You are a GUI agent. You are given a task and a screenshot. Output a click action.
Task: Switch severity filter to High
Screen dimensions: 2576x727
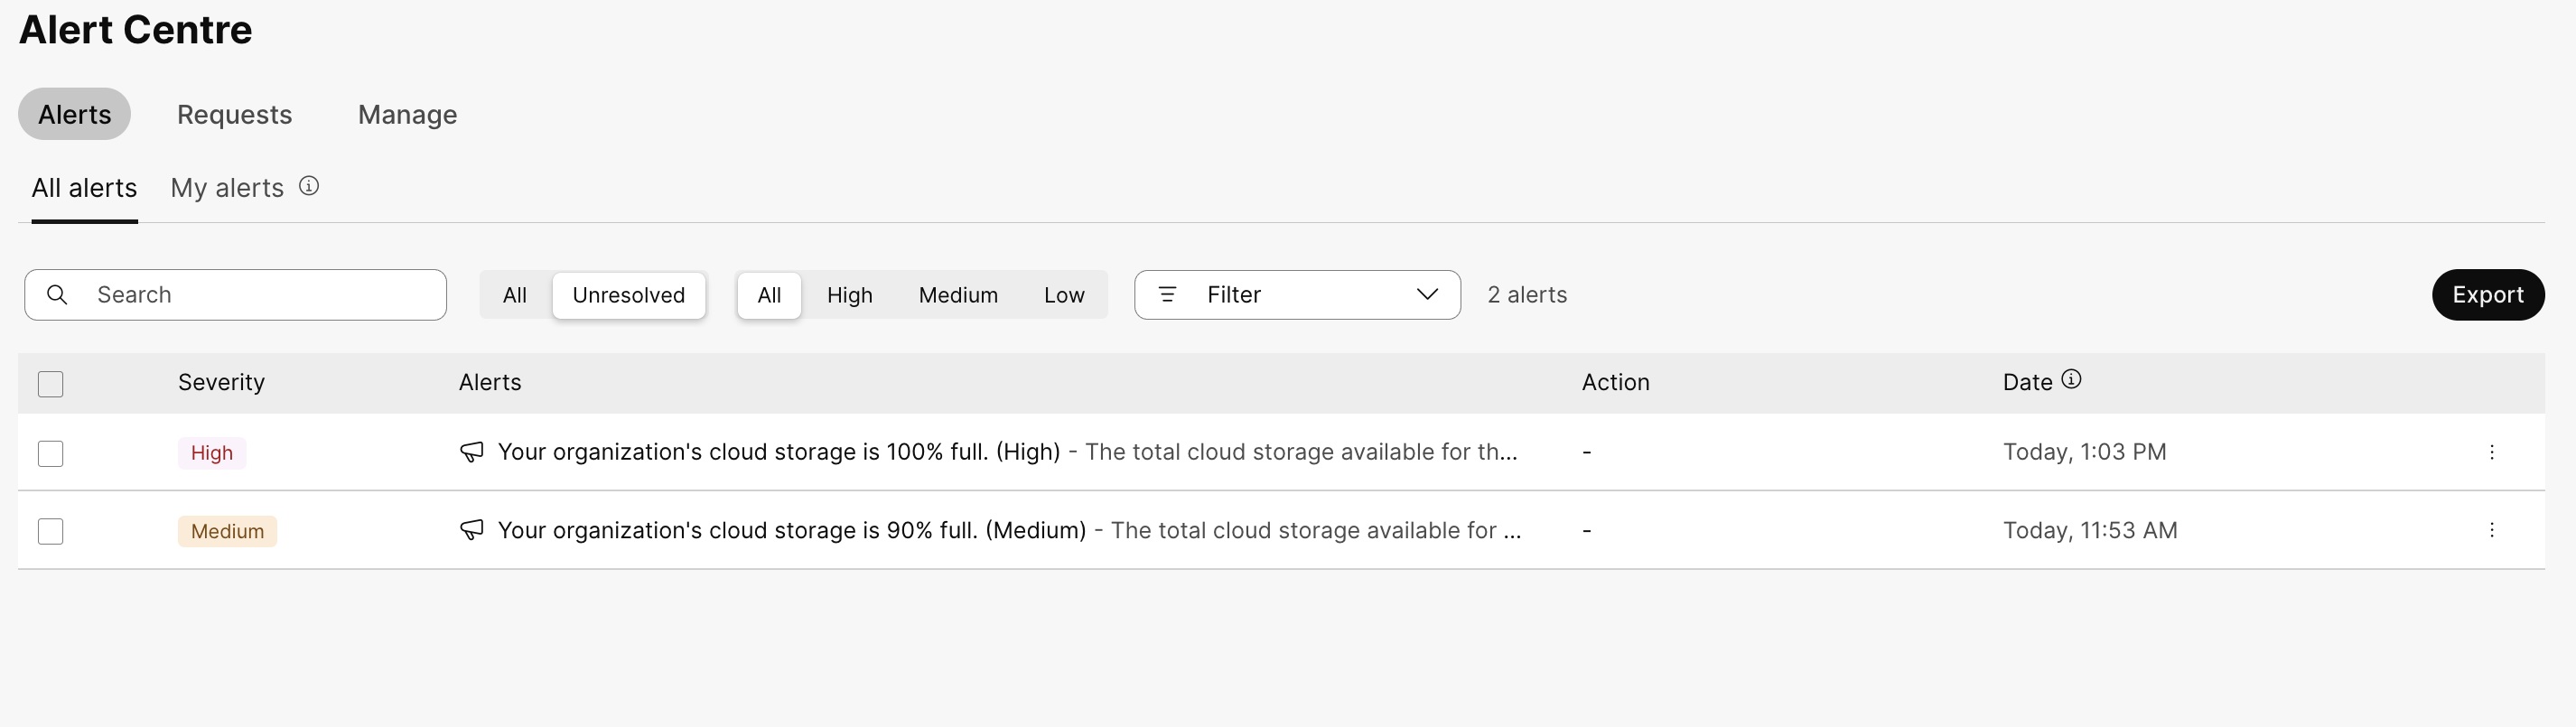[x=849, y=294]
